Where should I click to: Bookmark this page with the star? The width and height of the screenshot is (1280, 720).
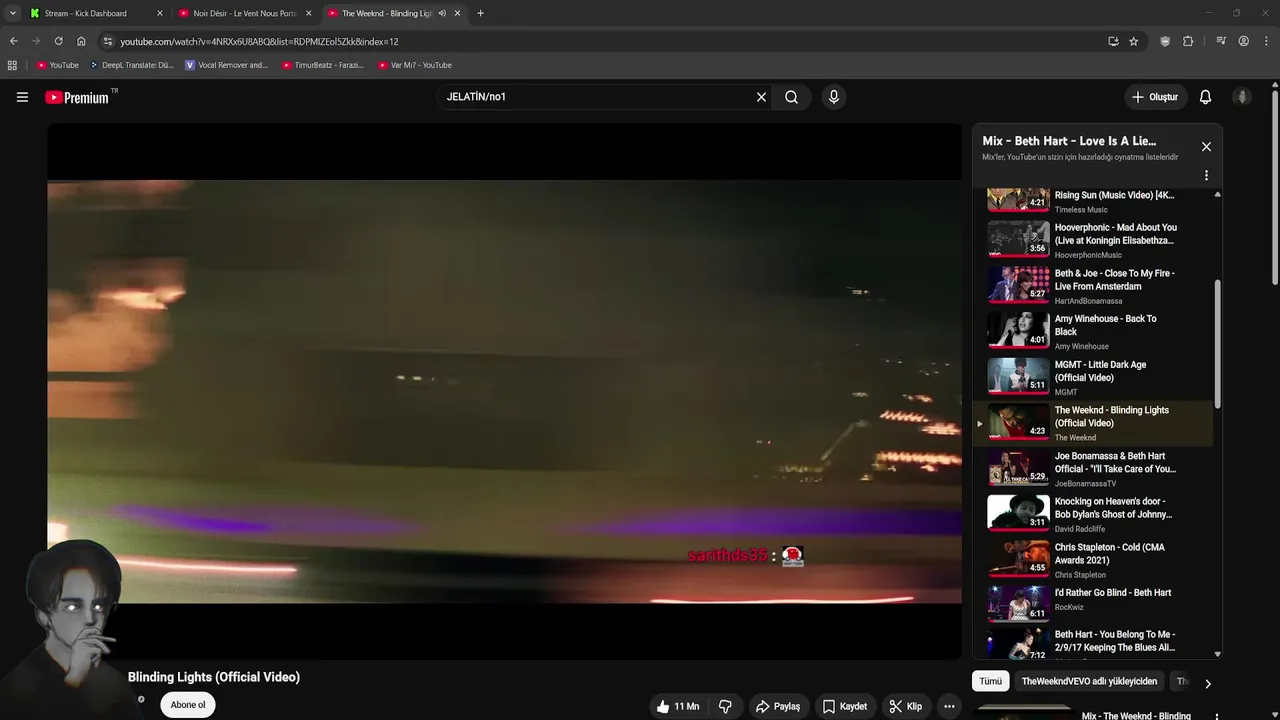(1134, 41)
